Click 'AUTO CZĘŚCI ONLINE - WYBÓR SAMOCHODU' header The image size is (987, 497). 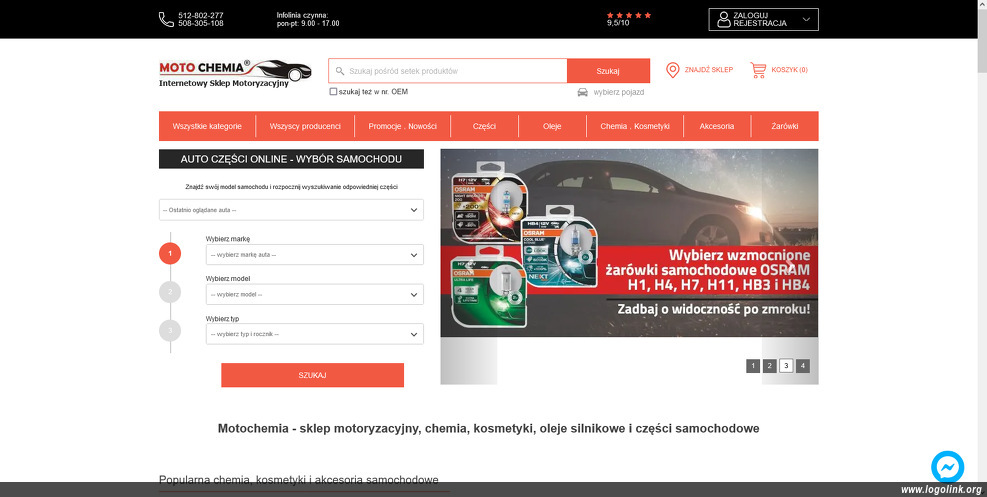[291, 159]
